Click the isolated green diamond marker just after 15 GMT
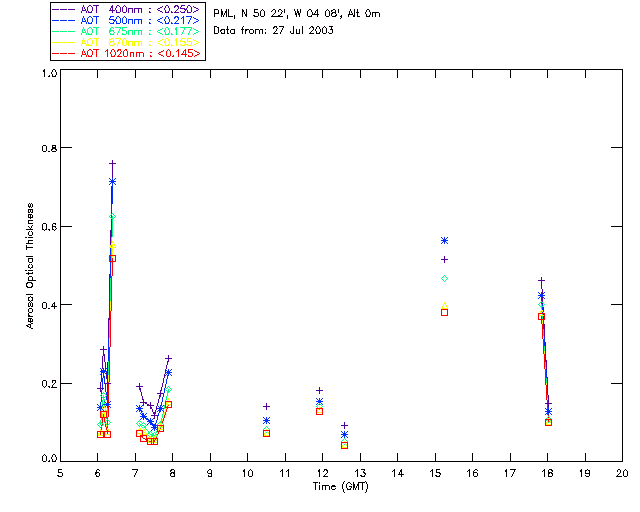The width and height of the screenshot is (640, 512). click(x=444, y=278)
